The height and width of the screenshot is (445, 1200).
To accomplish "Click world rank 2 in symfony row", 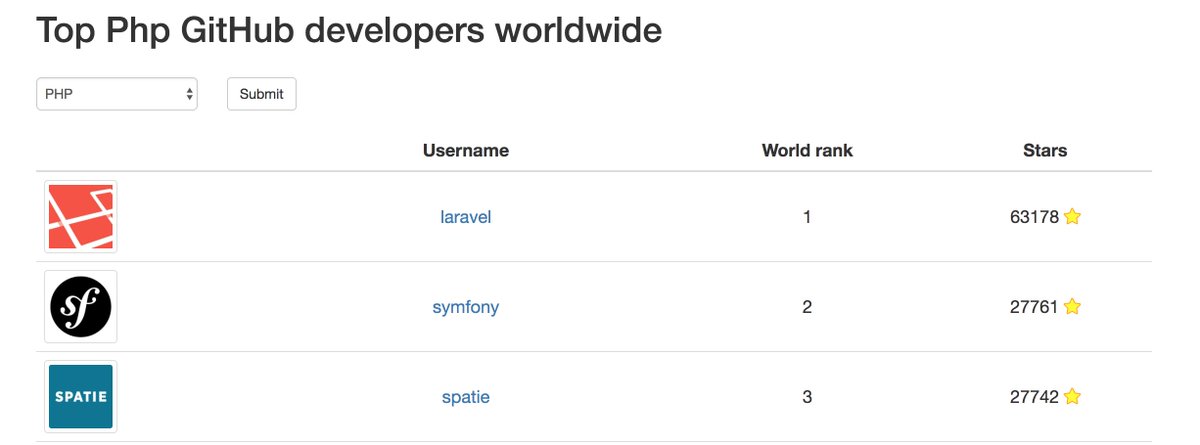I will (807, 307).
